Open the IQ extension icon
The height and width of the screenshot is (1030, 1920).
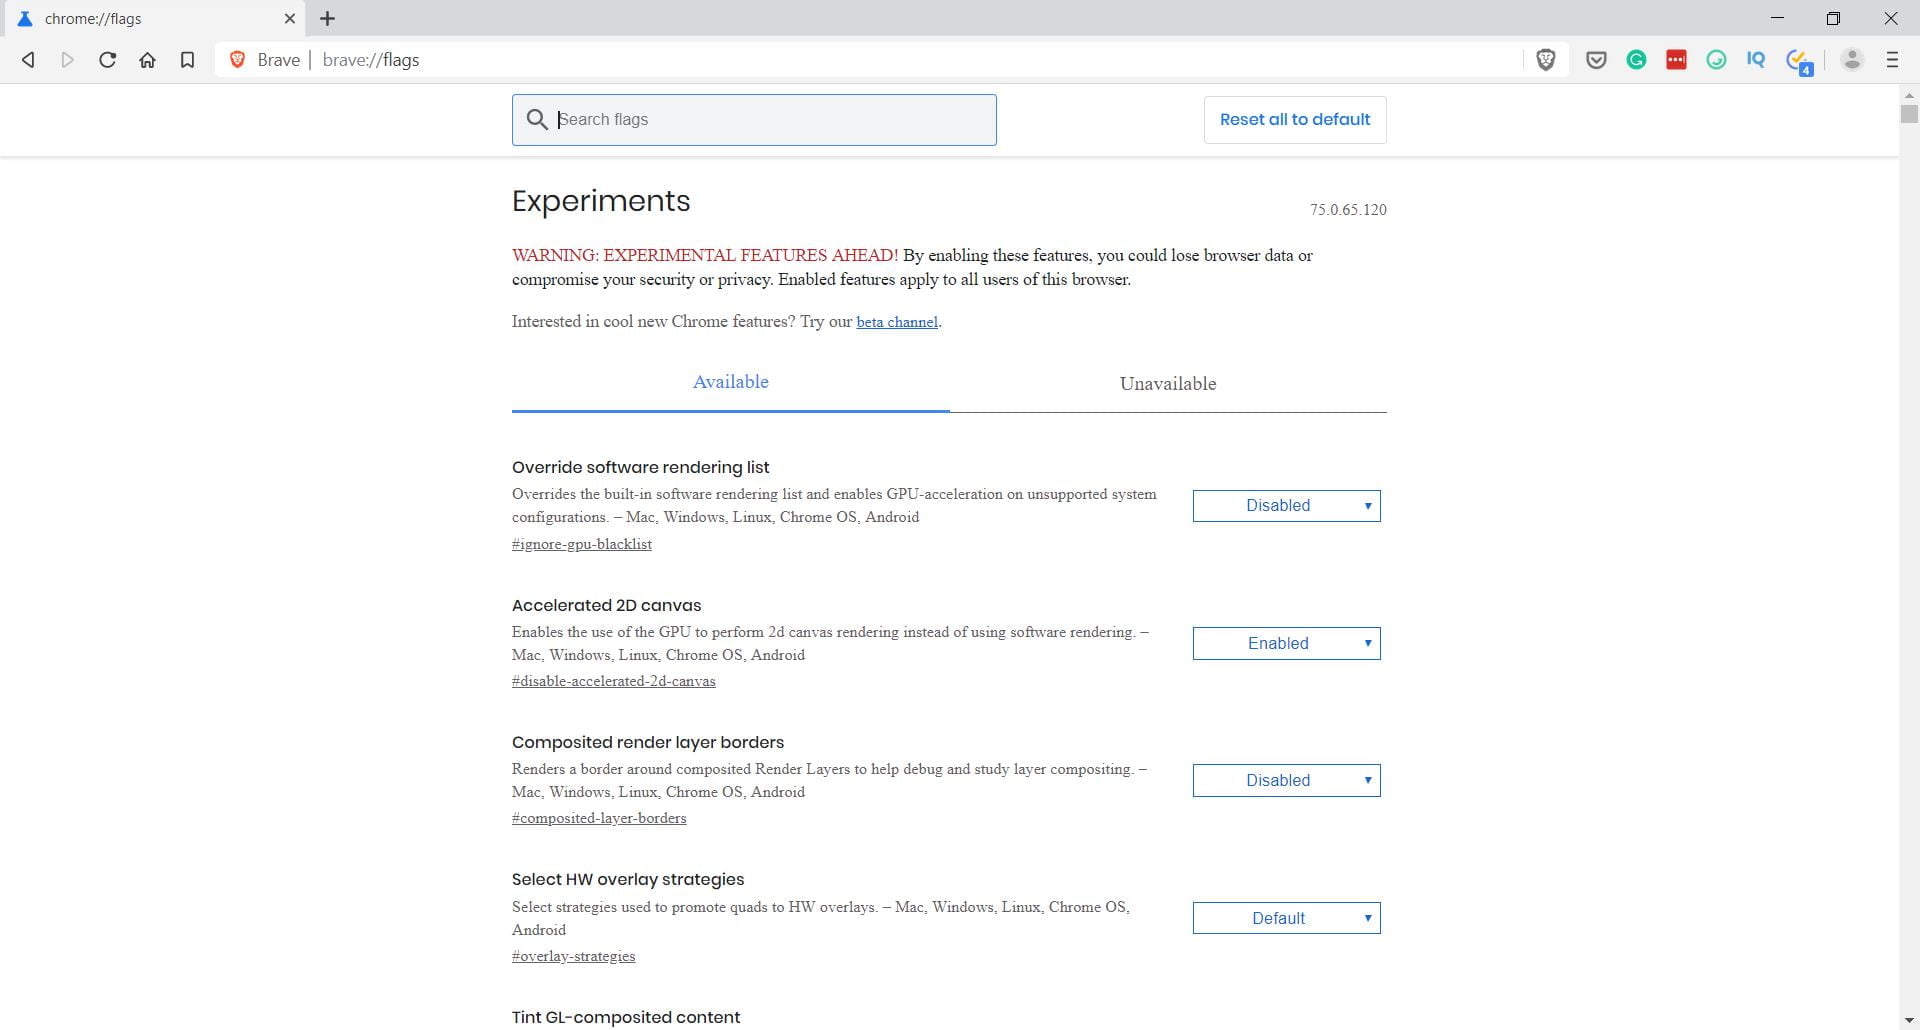click(1756, 60)
